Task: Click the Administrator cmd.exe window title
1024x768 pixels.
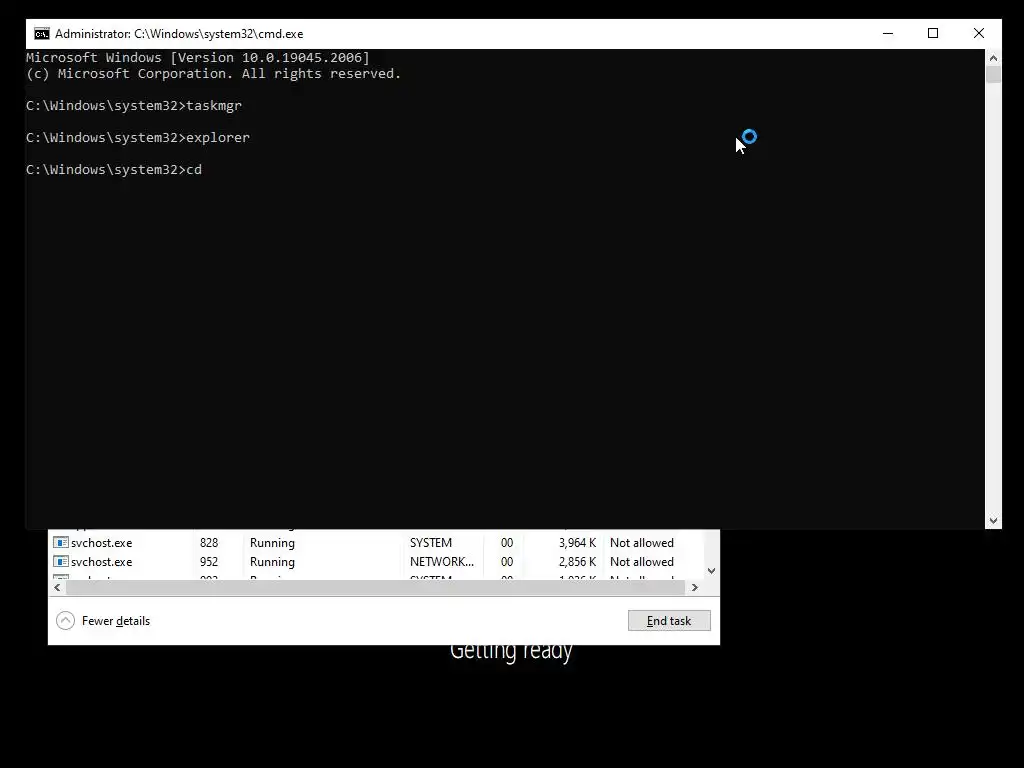Action: pyautogui.click(x=179, y=34)
